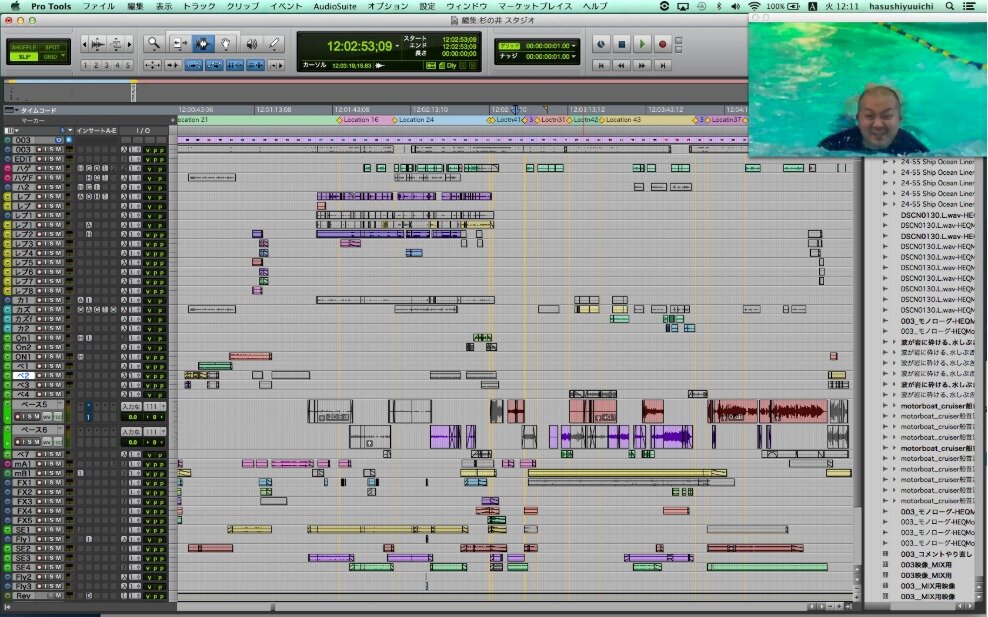Switch to Spot edit mode
Screen dimensions: 988x617
coord(53,46)
